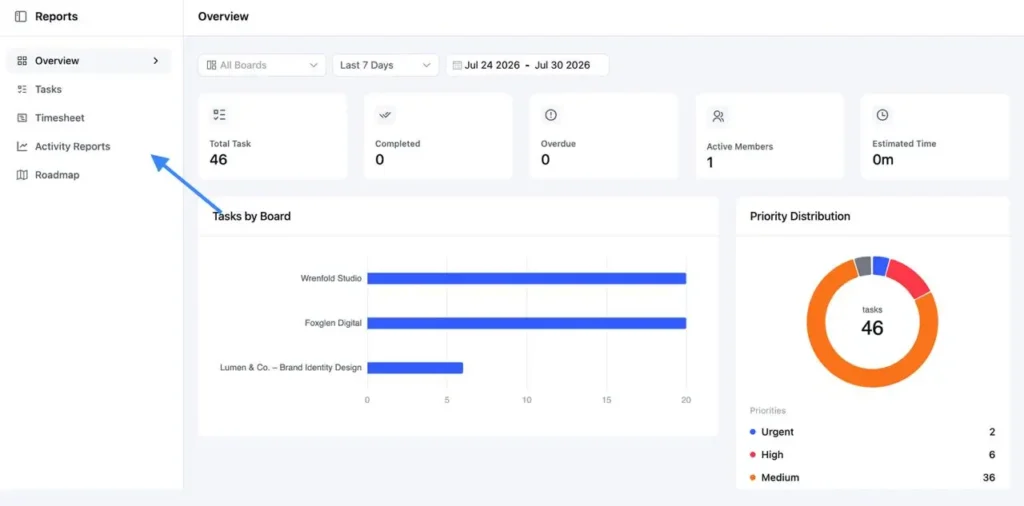Image resolution: width=1024 pixels, height=506 pixels.
Task: Click the Jul 24 2026 start date
Action: tap(492, 65)
